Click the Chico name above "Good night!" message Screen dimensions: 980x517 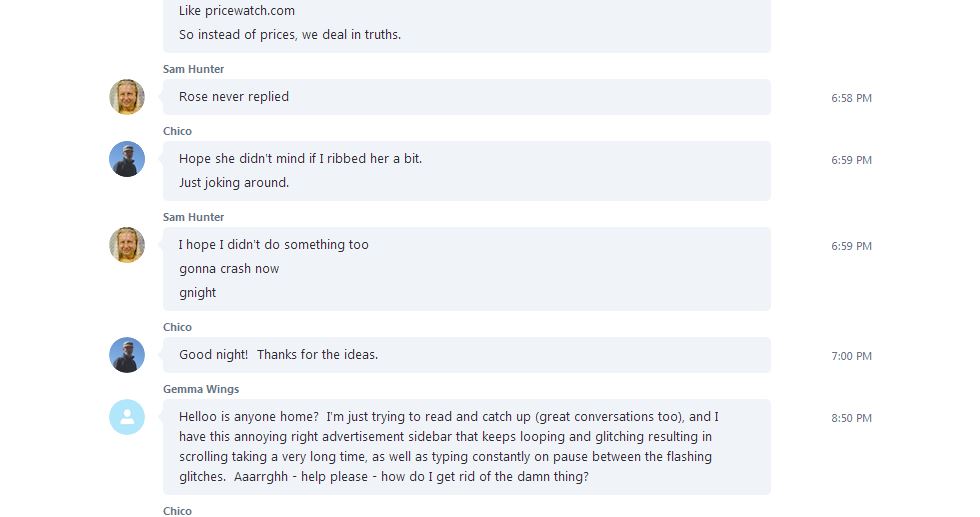tap(177, 327)
